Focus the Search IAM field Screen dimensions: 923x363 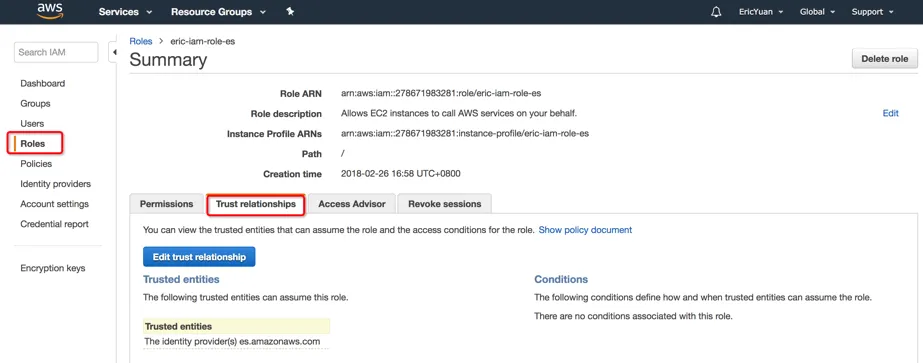[56, 52]
